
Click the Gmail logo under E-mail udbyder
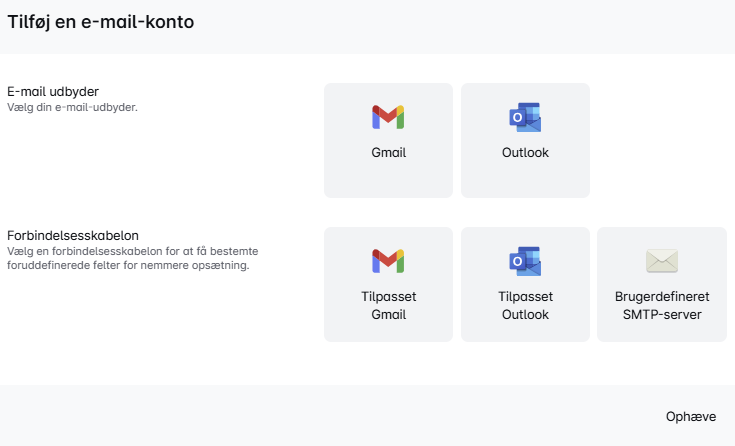tap(388, 117)
